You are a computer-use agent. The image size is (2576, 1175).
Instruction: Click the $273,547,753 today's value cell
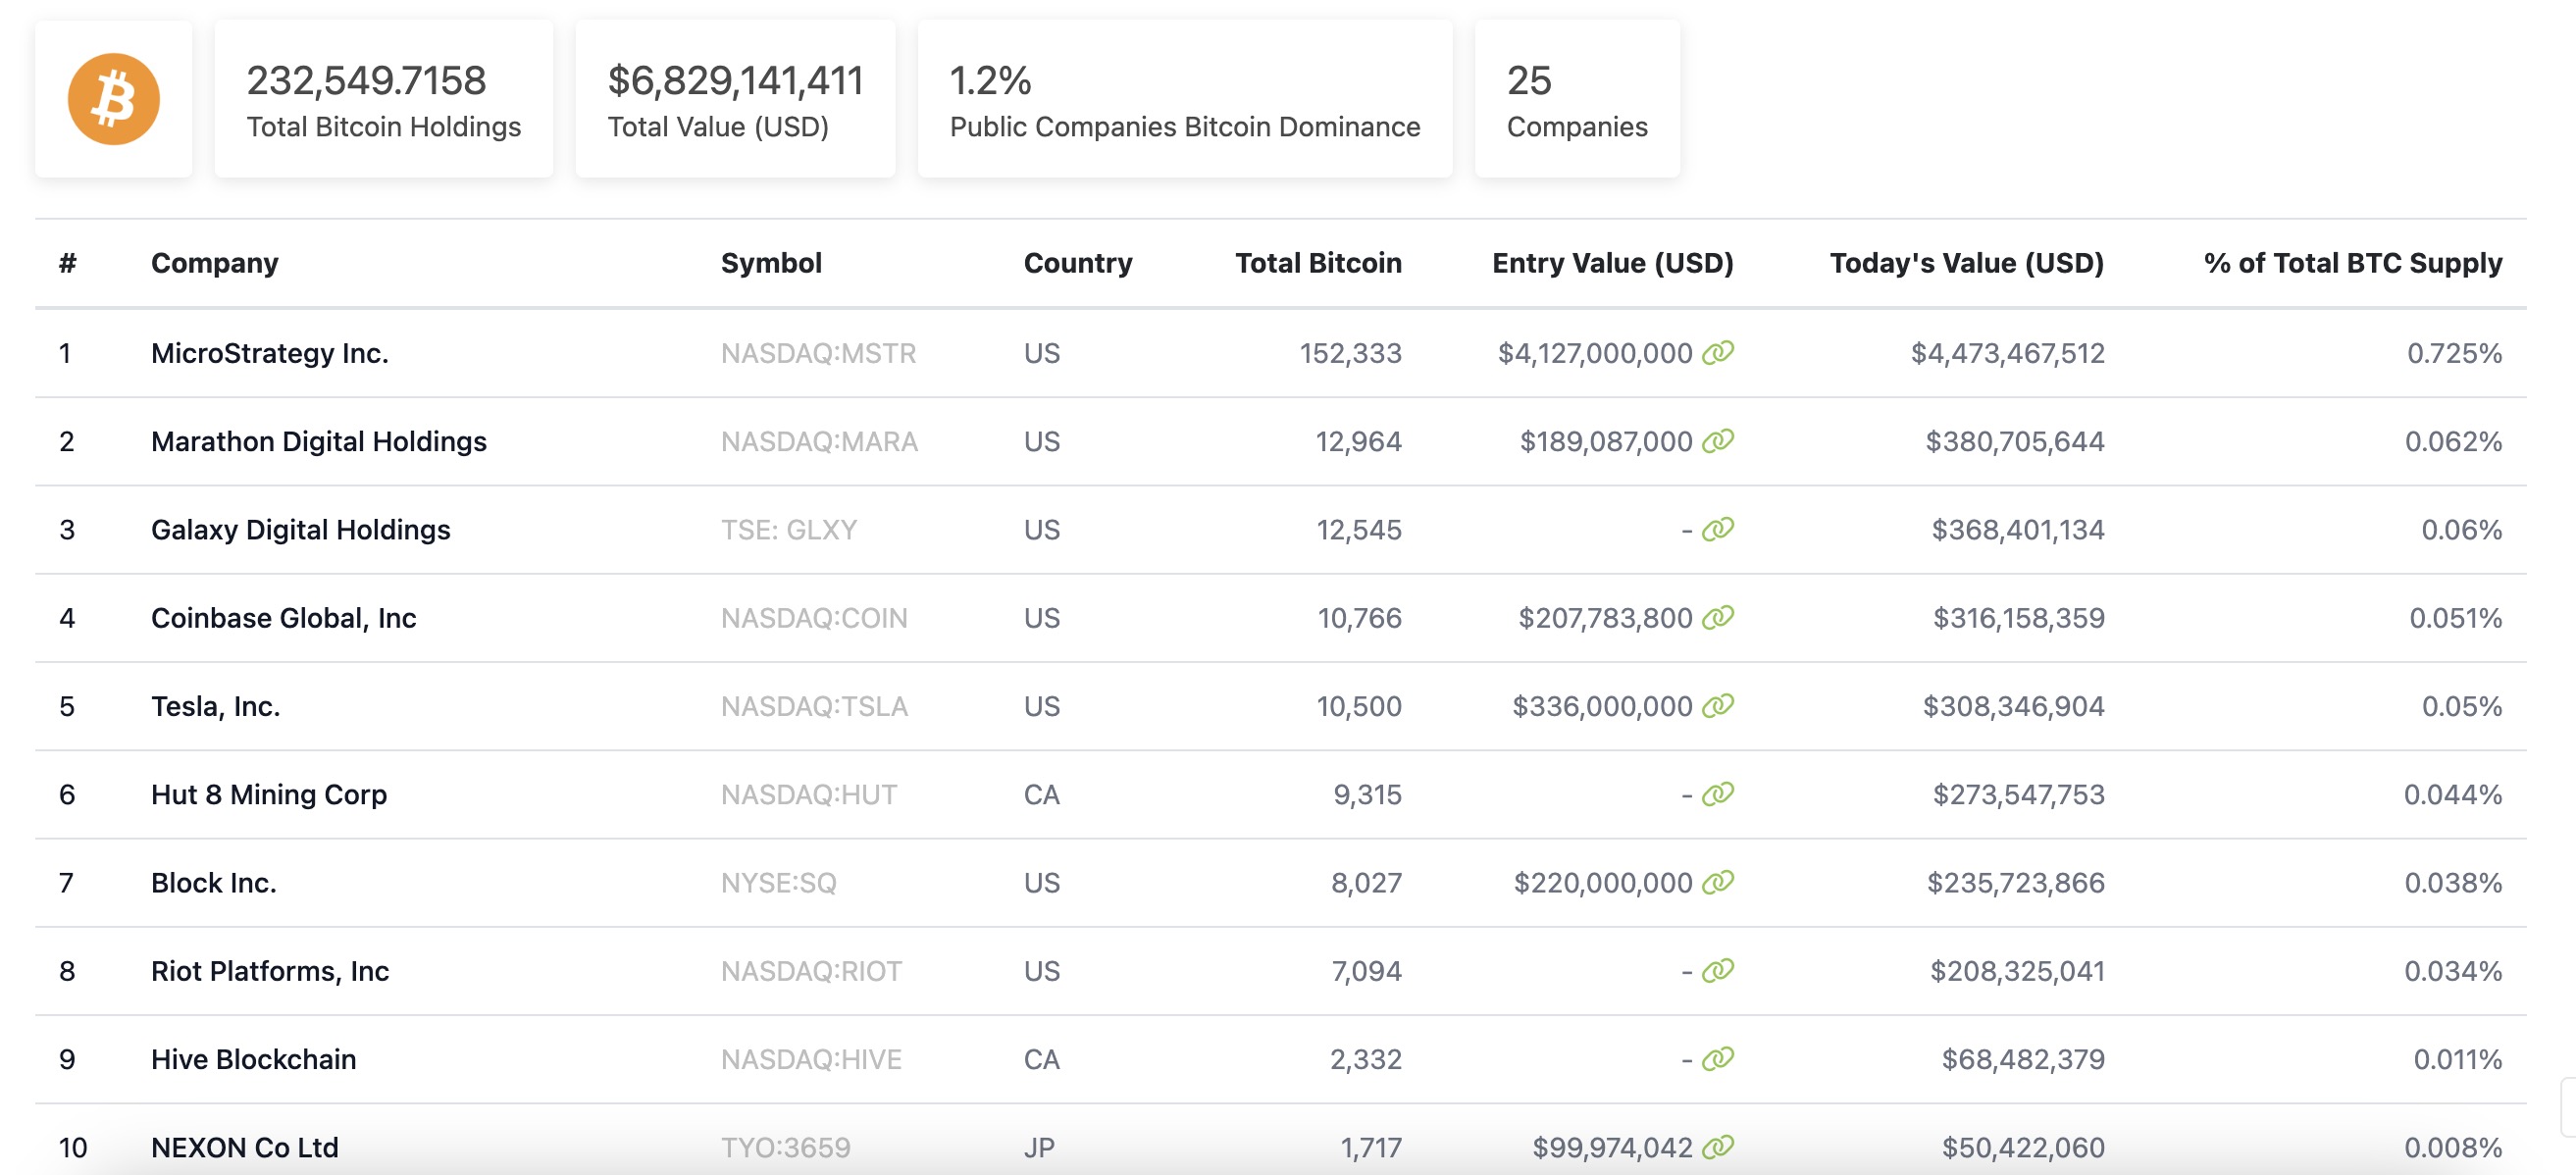click(2018, 794)
